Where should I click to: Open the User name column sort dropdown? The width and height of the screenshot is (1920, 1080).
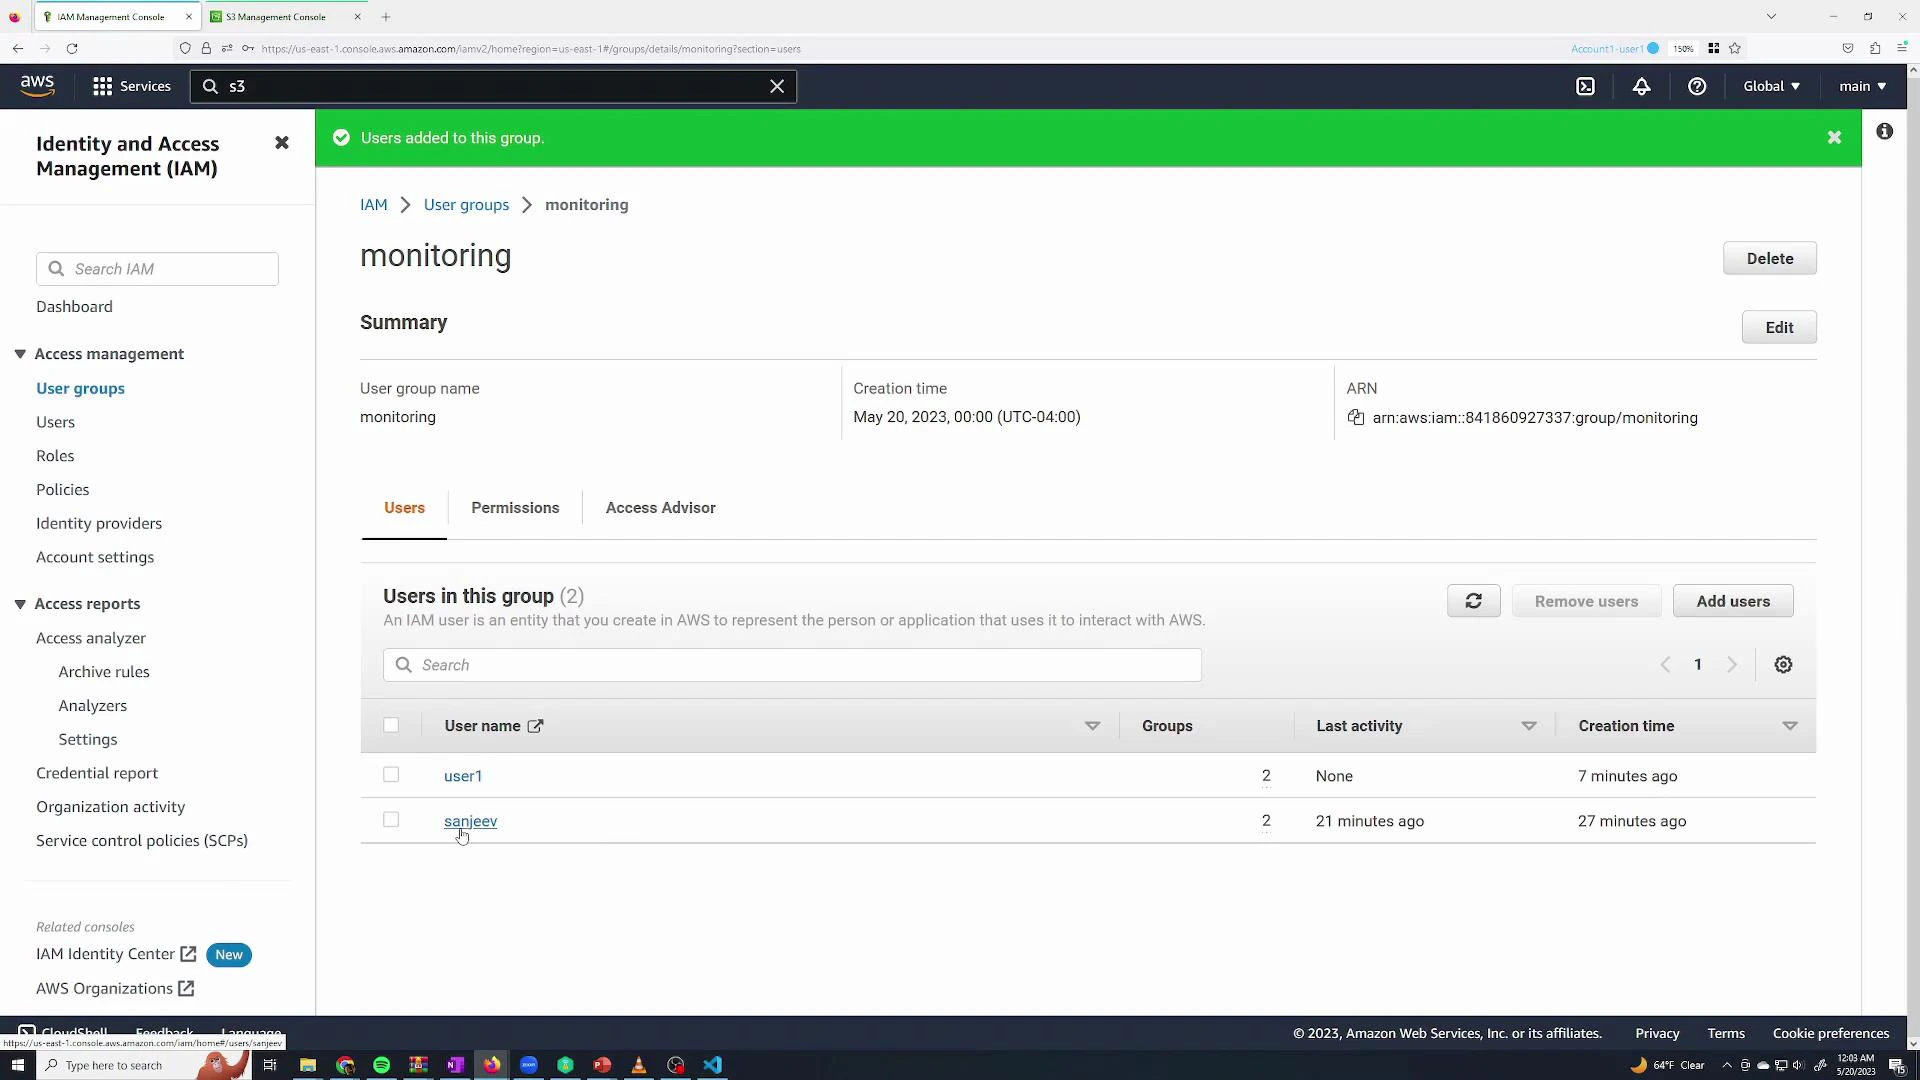coord(1092,726)
